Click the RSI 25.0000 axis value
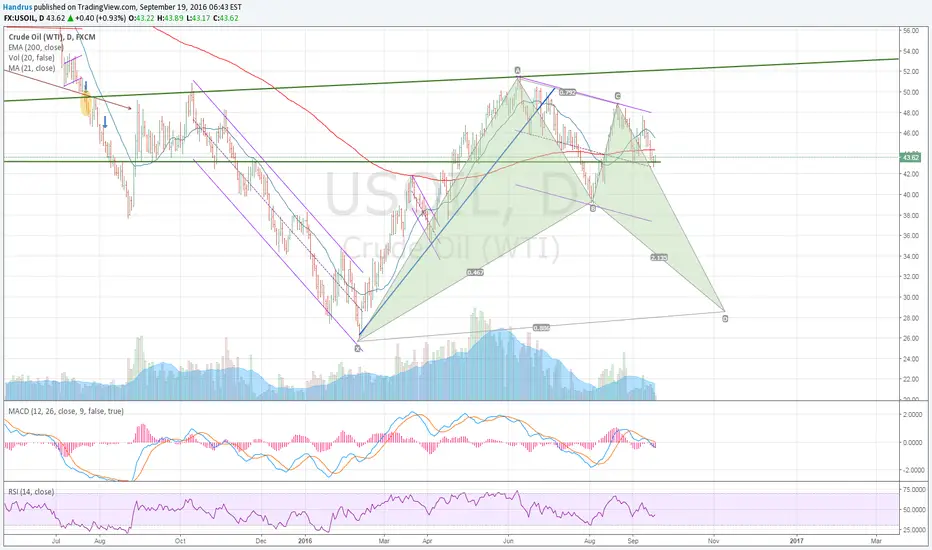The width and height of the screenshot is (932, 550). coord(912,530)
